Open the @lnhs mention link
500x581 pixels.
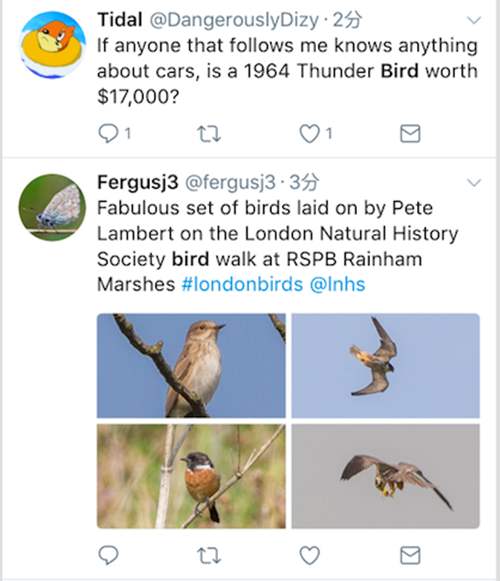(337, 285)
